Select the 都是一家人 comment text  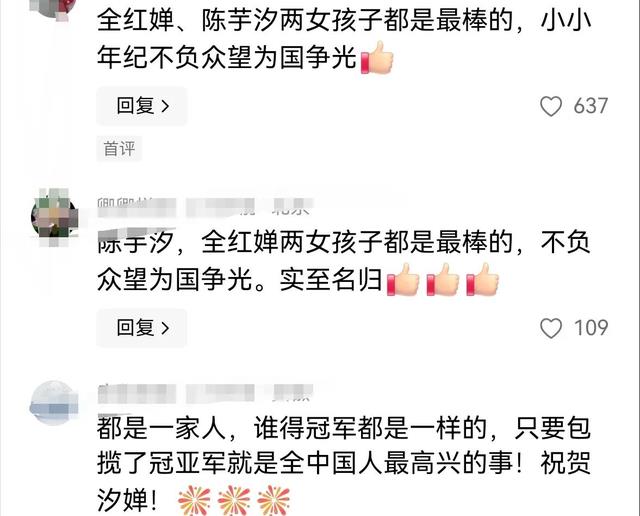344,464
